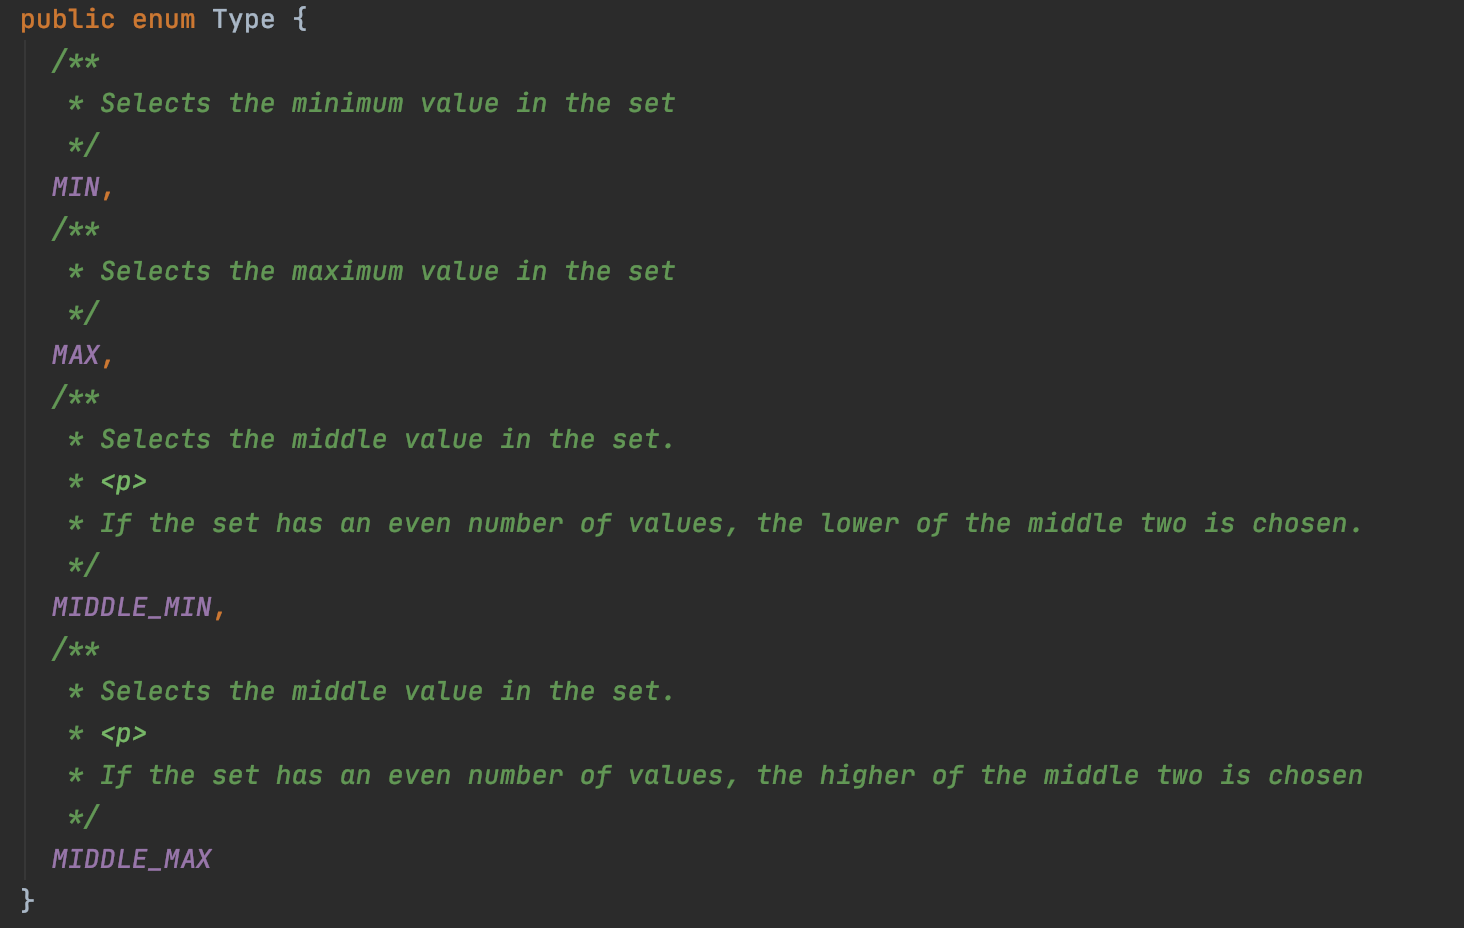Click the MIDDLE_MAX enum constant
Screen dimensions: 1464x928
click(132, 859)
